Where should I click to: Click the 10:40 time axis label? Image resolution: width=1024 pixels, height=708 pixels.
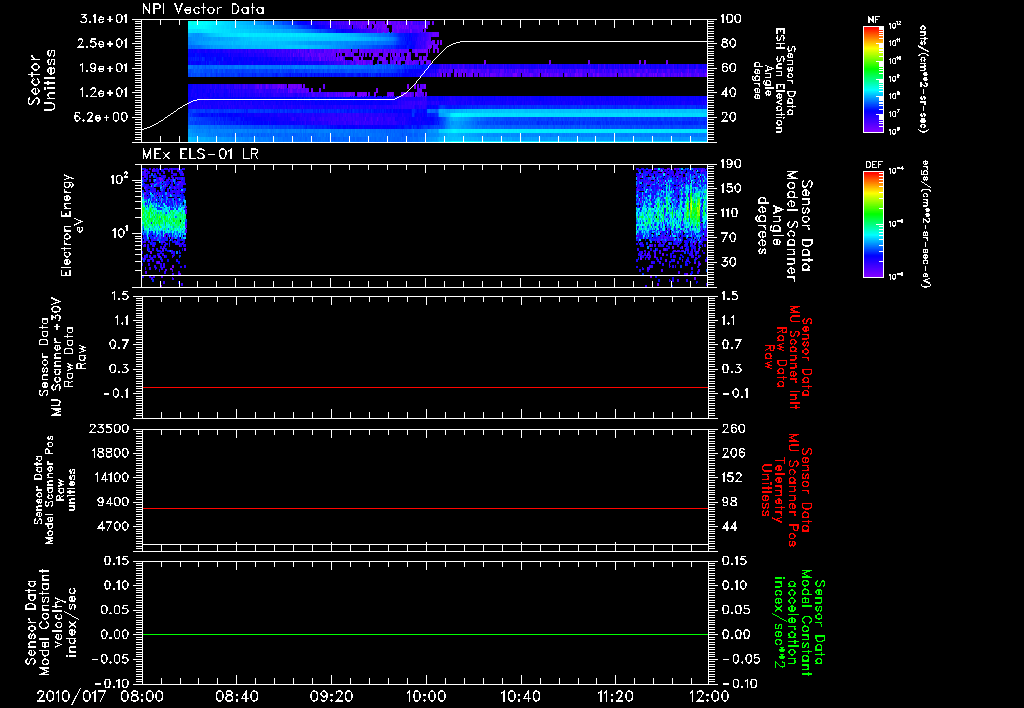[x=520, y=696]
